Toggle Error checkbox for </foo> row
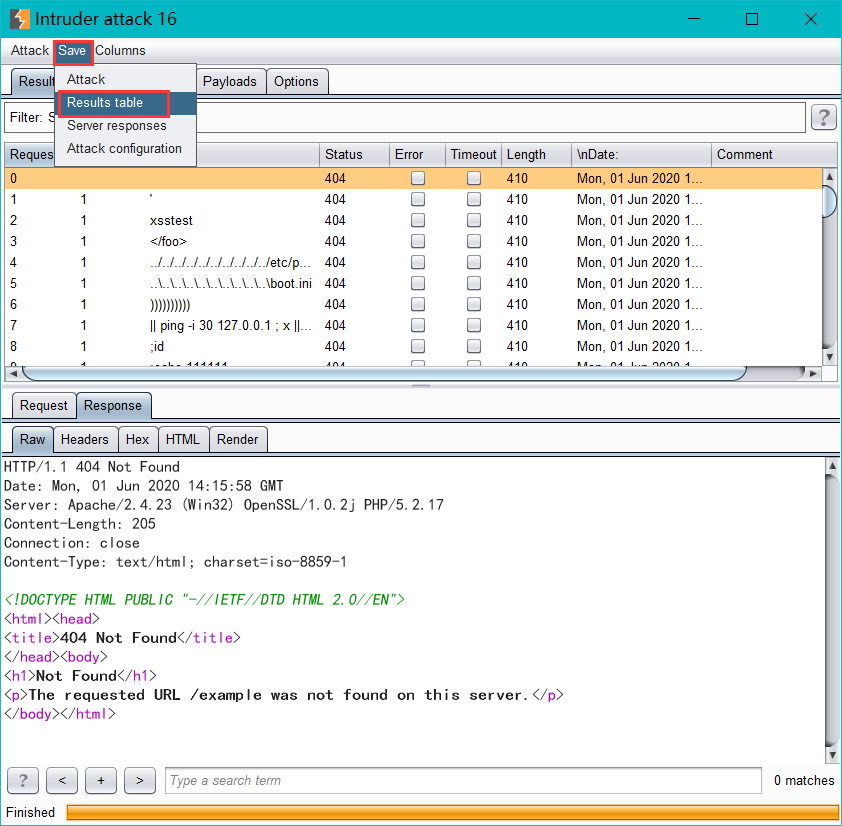The image size is (842, 826). pyautogui.click(x=418, y=241)
